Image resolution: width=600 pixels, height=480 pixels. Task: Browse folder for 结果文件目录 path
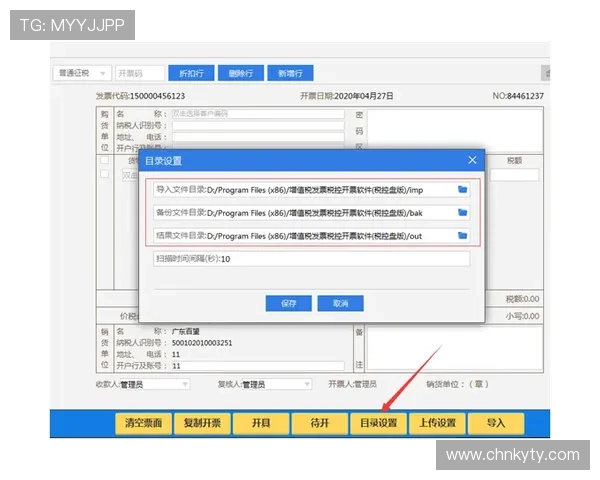point(462,235)
